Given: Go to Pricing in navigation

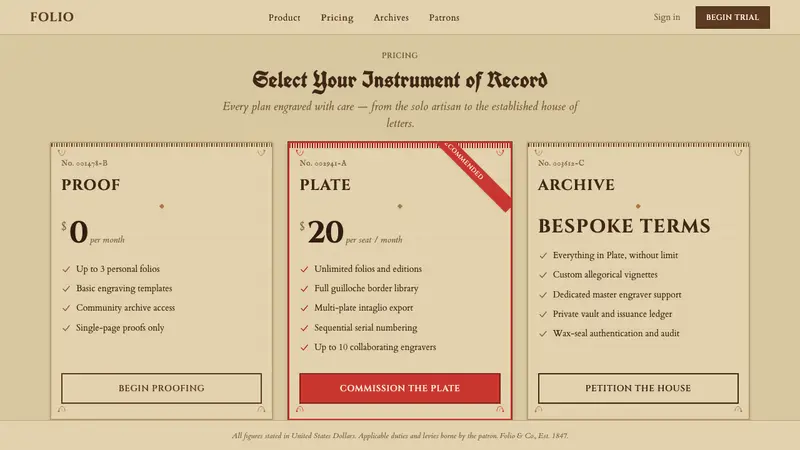Looking at the screenshot, I should pyautogui.click(x=337, y=17).
